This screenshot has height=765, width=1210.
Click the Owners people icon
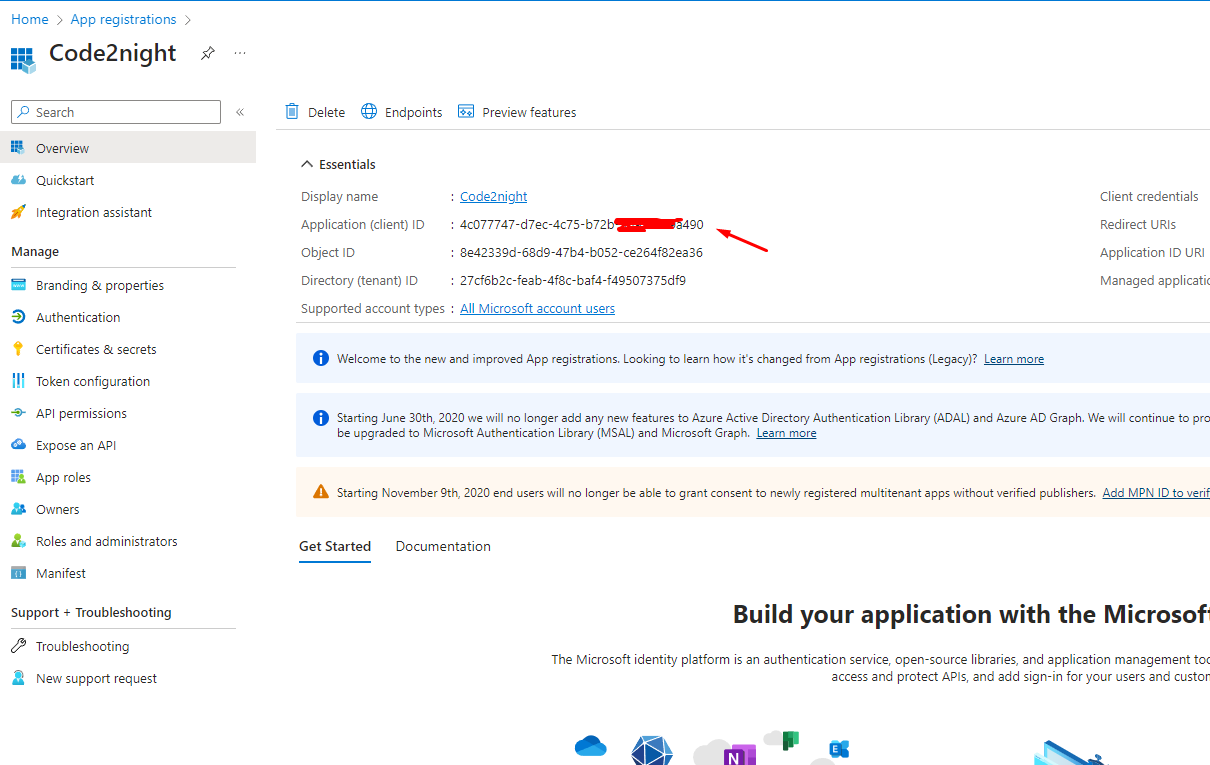18,509
